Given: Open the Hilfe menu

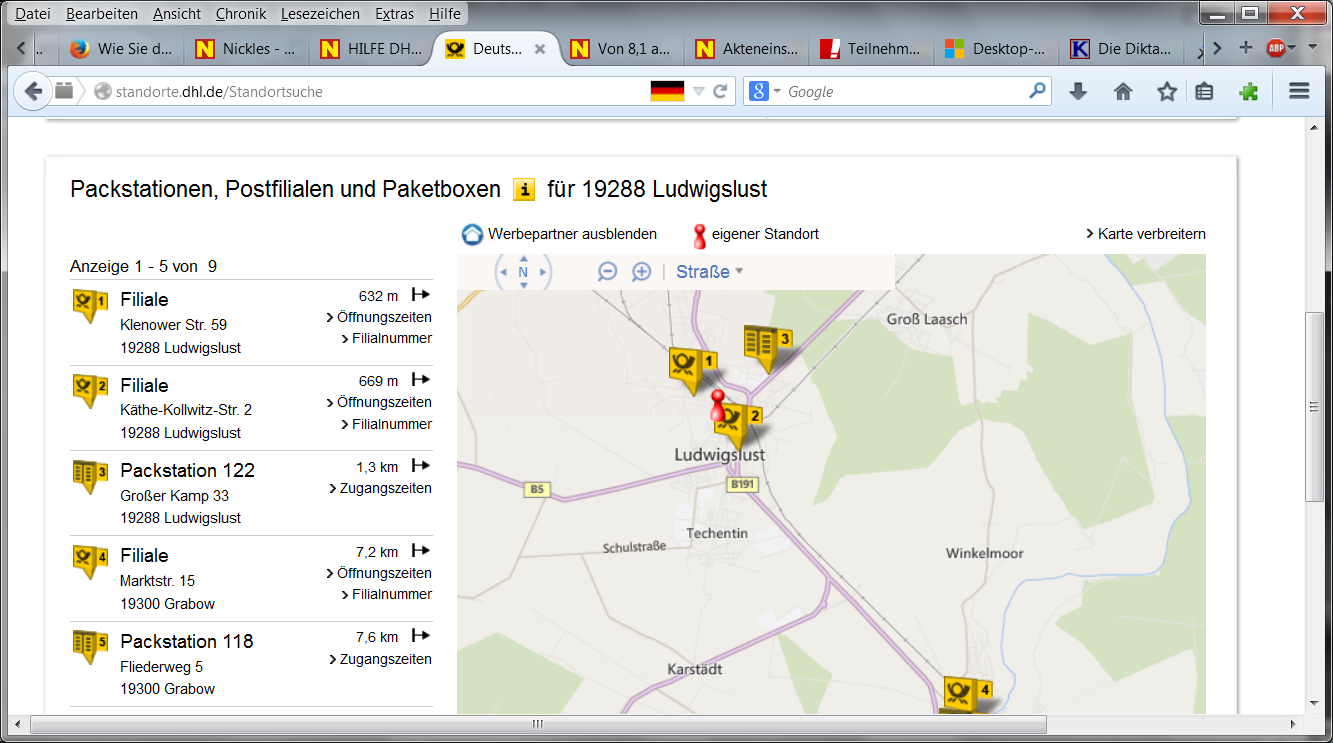Looking at the screenshot, I should (445, 14).
